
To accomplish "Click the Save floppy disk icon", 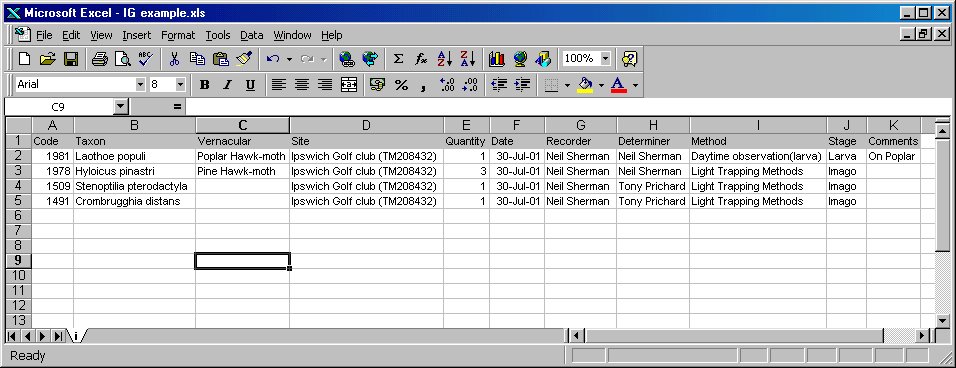I will pyautogui.click(x=71, y=59).
